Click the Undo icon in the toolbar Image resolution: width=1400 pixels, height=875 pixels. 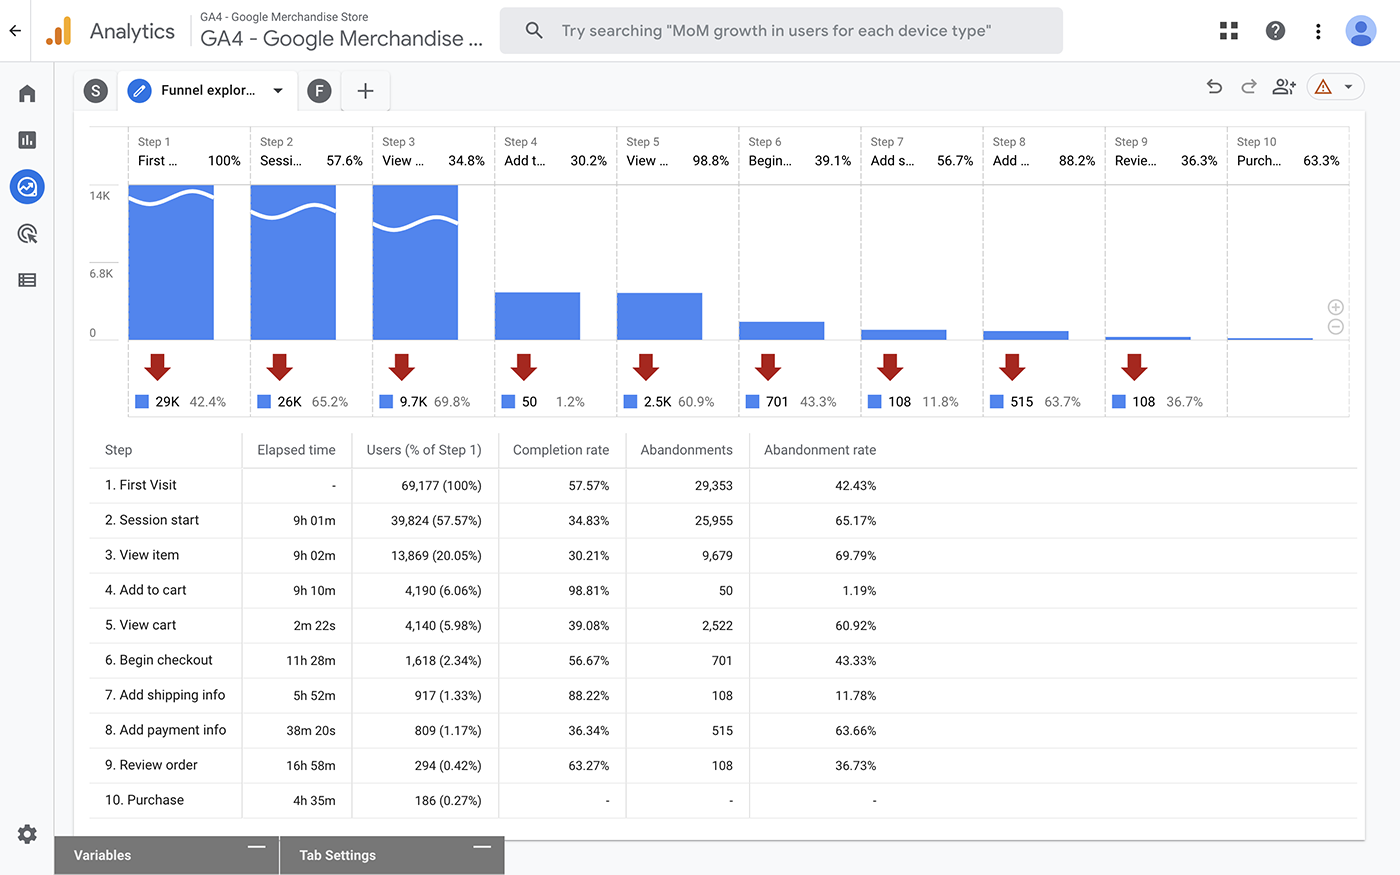coord(1214,87)
